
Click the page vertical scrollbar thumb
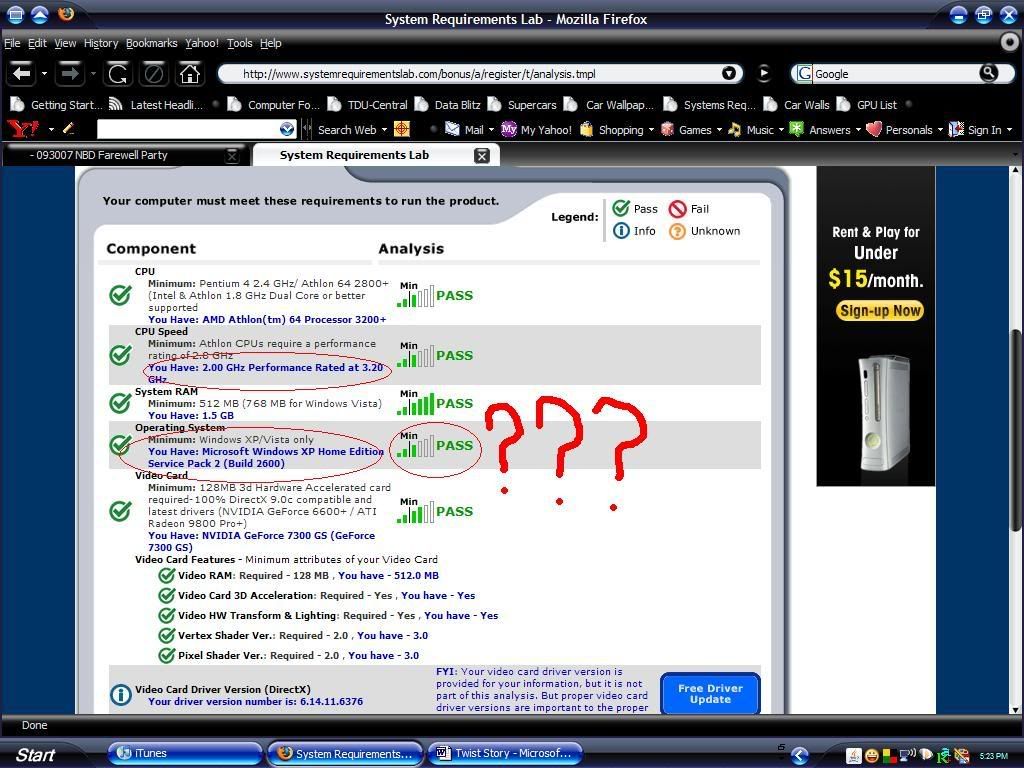(1016, 431)
